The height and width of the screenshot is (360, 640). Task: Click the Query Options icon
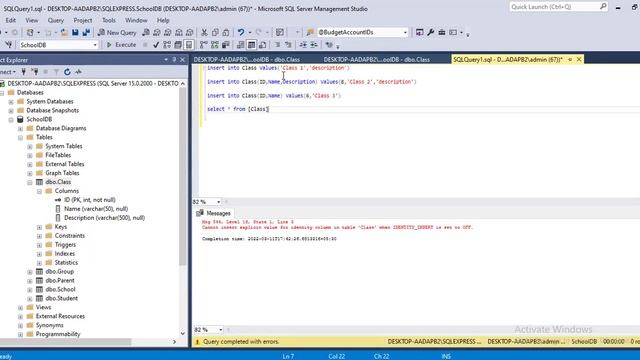[178, 45]
